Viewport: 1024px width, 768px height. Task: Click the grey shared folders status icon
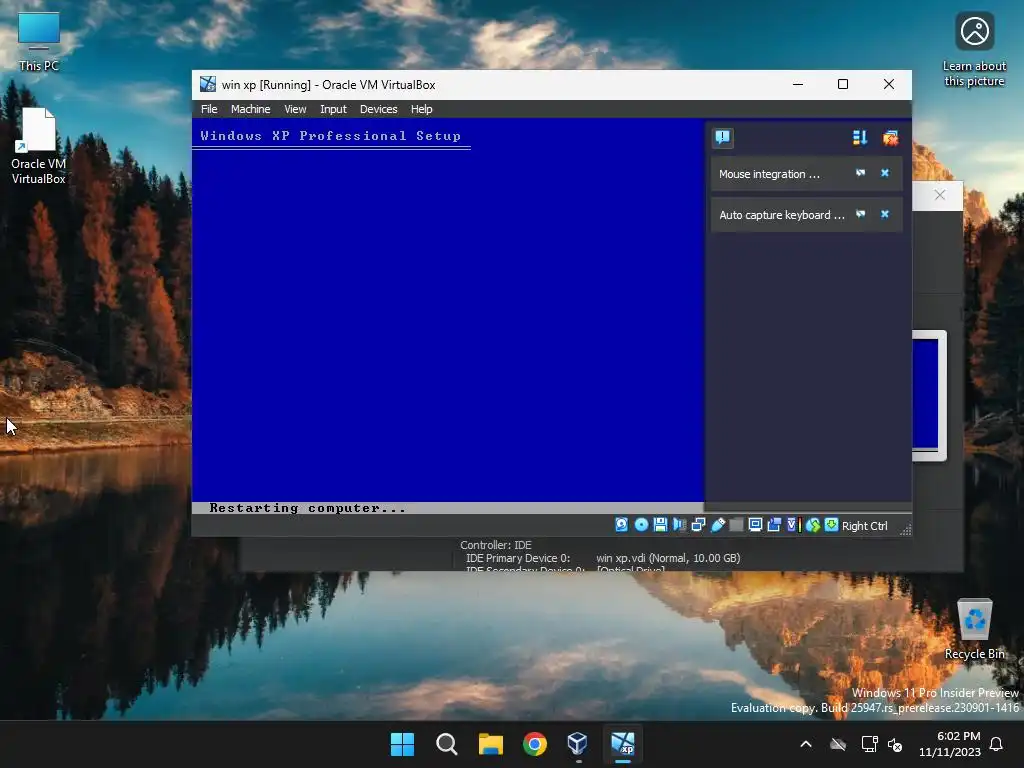click(736, 525)
